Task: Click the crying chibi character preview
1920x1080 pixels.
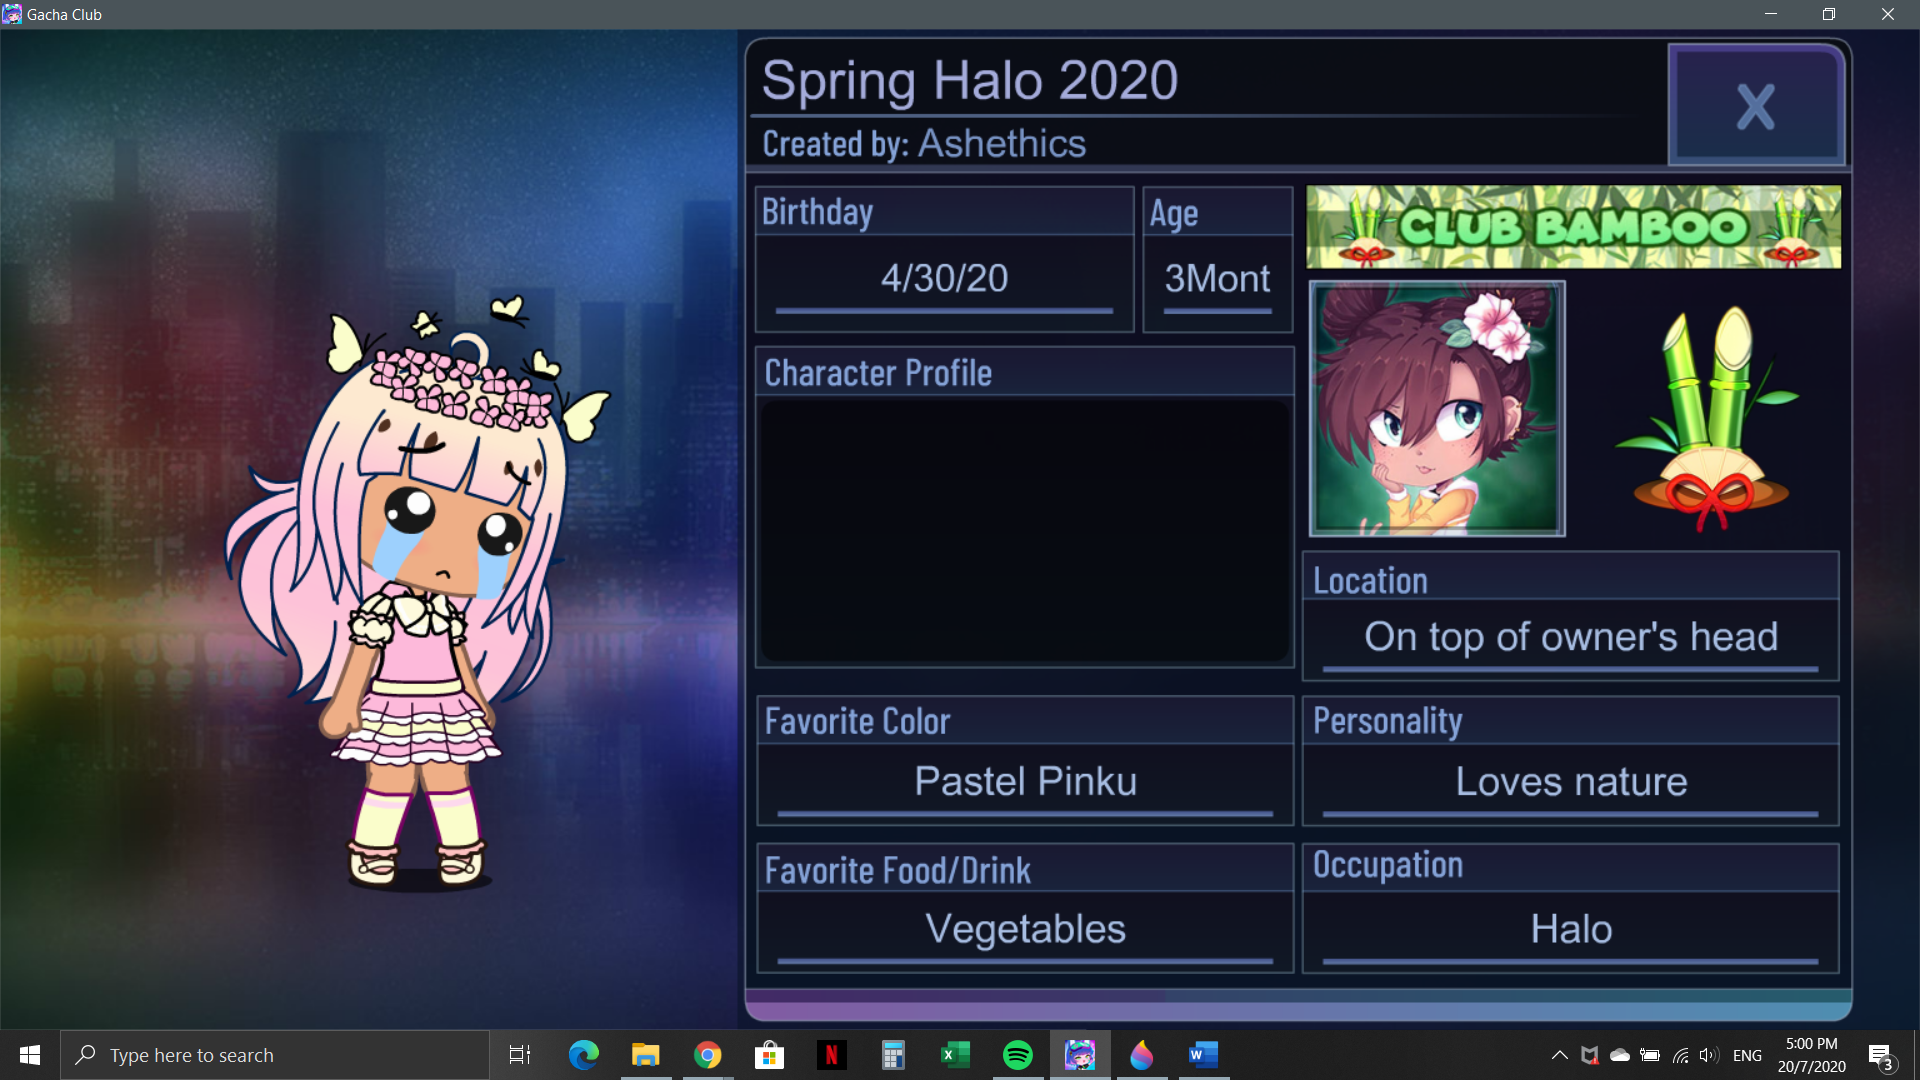Action: tap(415, 592)
